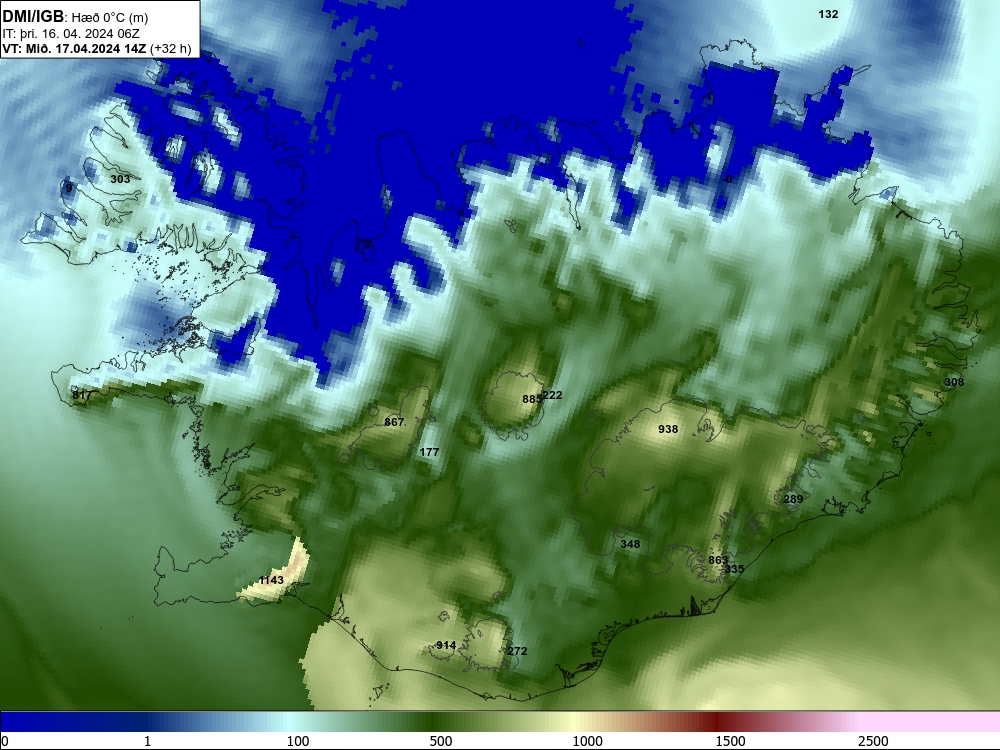Click the map value 335
This screenshot has height=750, width=1000.
[x=735, y=569]
